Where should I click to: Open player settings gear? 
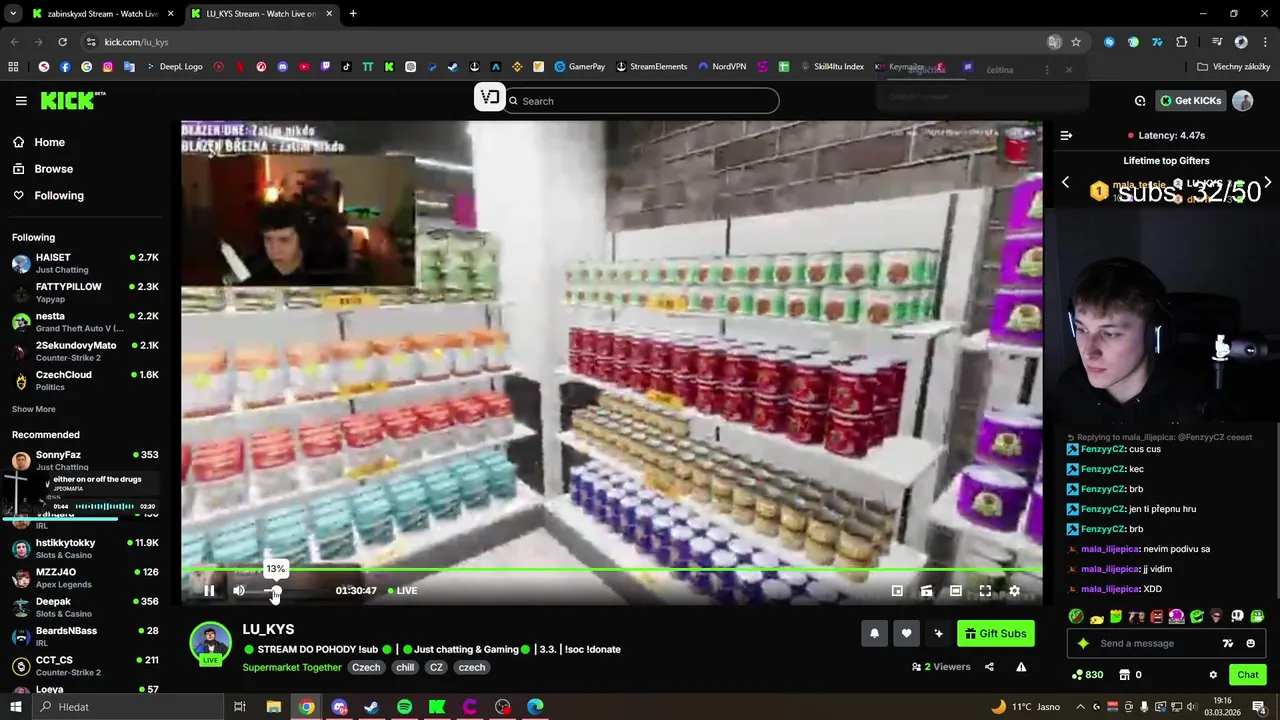click(1014, 591)
